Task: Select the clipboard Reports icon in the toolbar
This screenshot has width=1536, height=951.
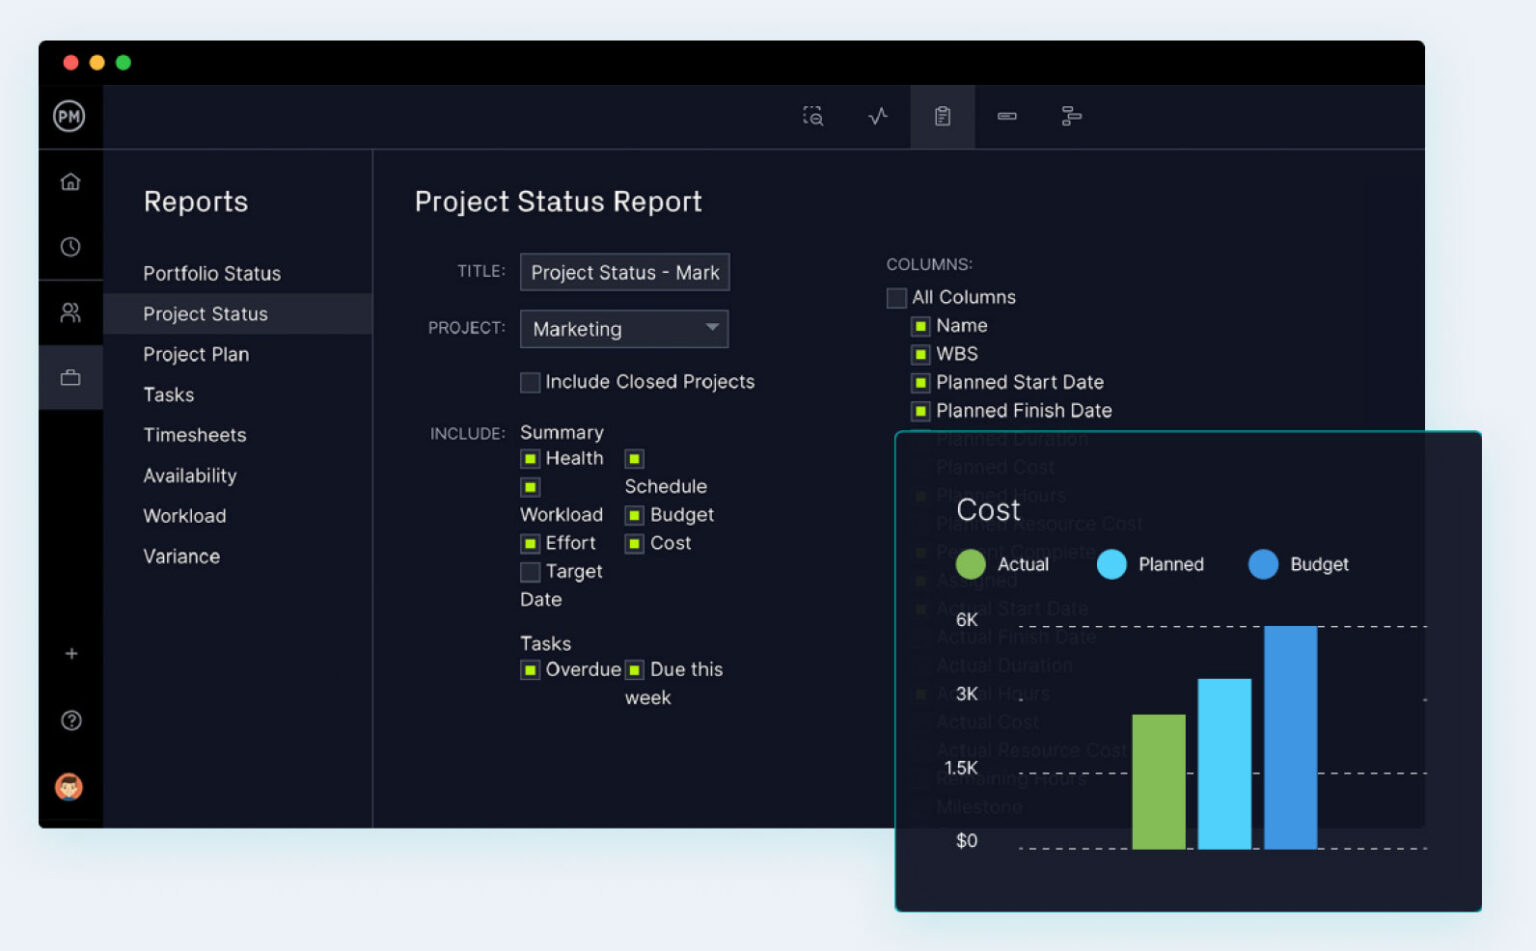Action: pyautogui.click(x=941, y=116)
